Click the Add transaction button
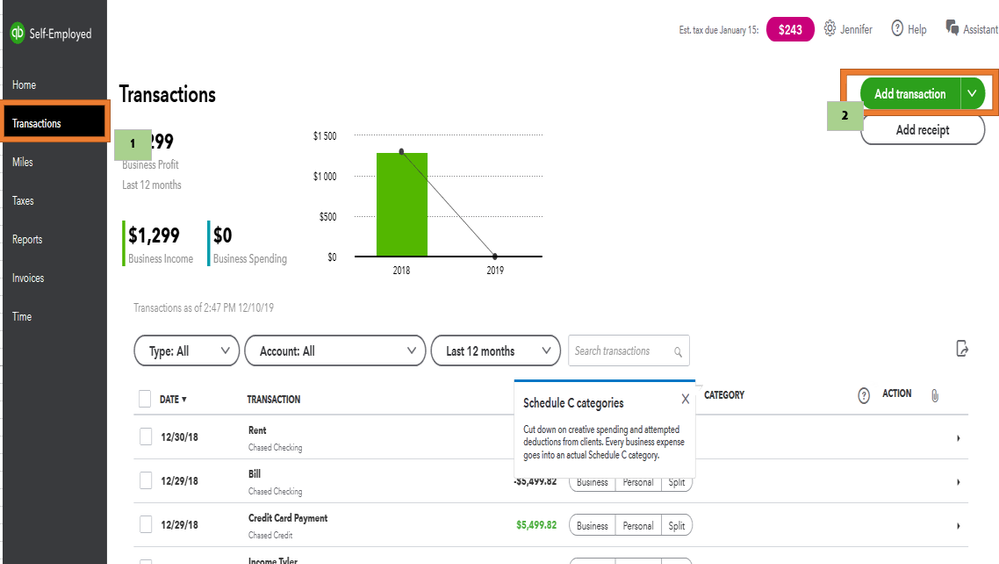Viewport: 999px width, 564px height. 909,94
